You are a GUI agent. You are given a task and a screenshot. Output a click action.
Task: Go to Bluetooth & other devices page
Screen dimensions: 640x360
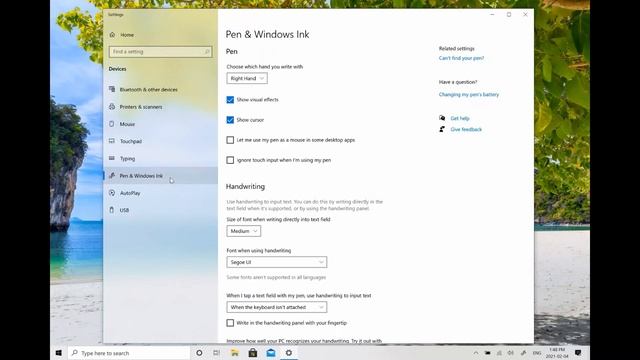pyautogui.click(x=160, y=89)
